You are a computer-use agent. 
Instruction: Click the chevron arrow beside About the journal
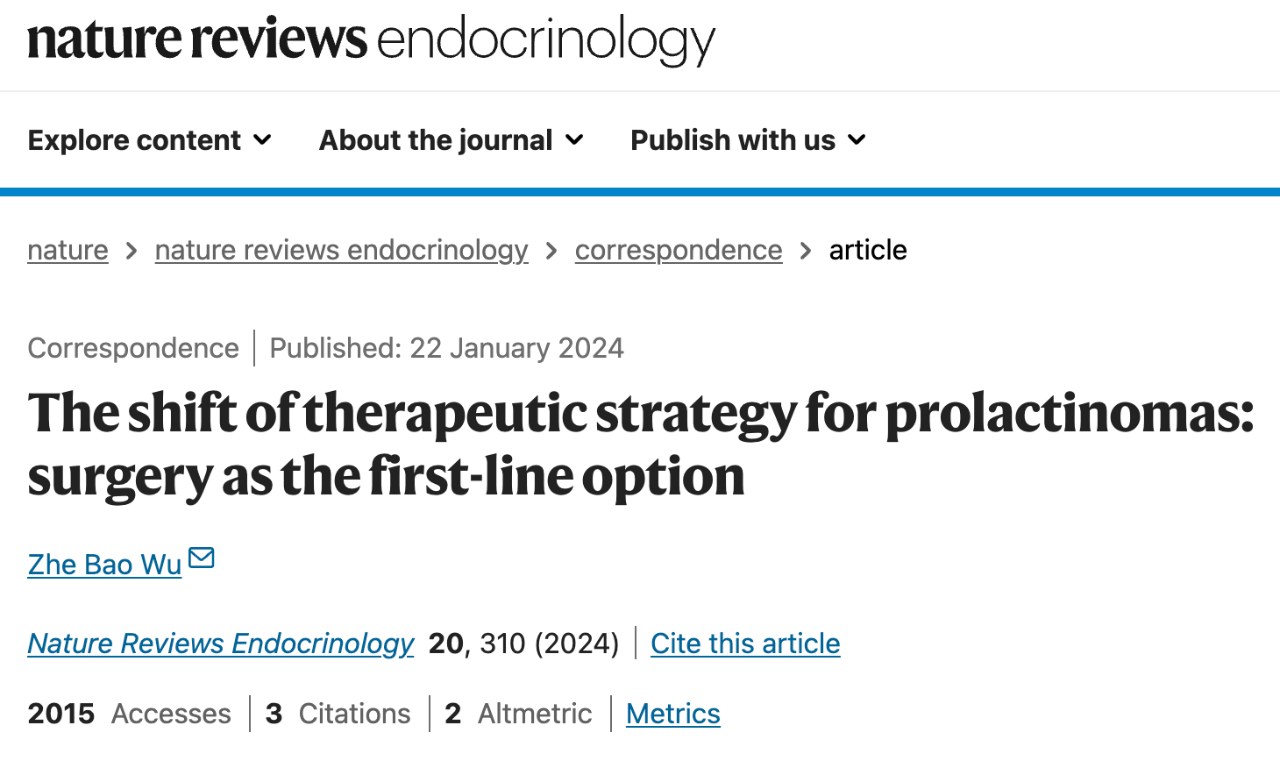[x=574, y=140]
